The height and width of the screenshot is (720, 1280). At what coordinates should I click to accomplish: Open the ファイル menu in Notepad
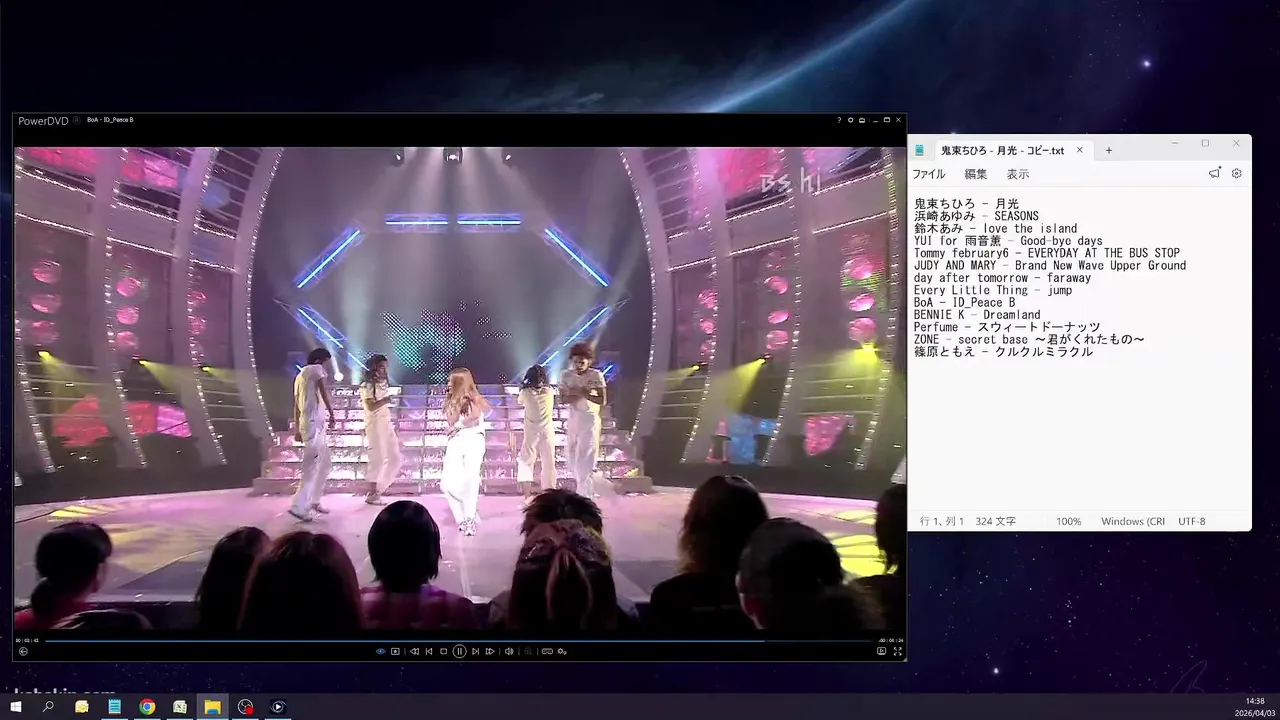tap(928, 174)
